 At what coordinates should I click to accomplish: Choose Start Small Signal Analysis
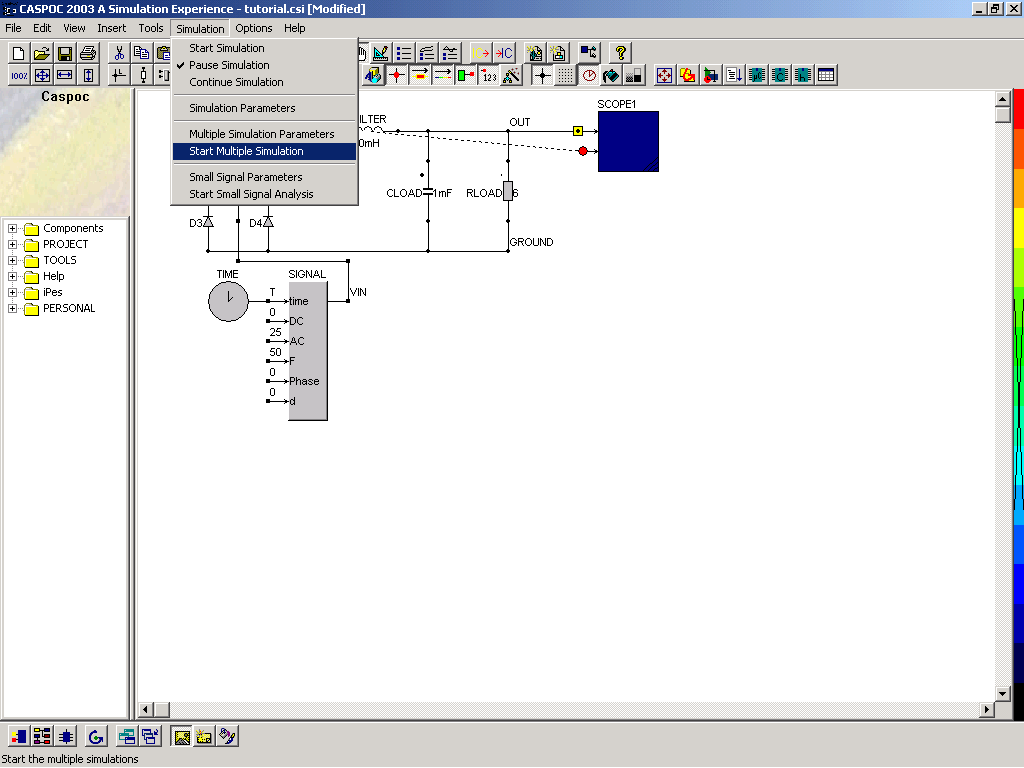tap(264, 194)
